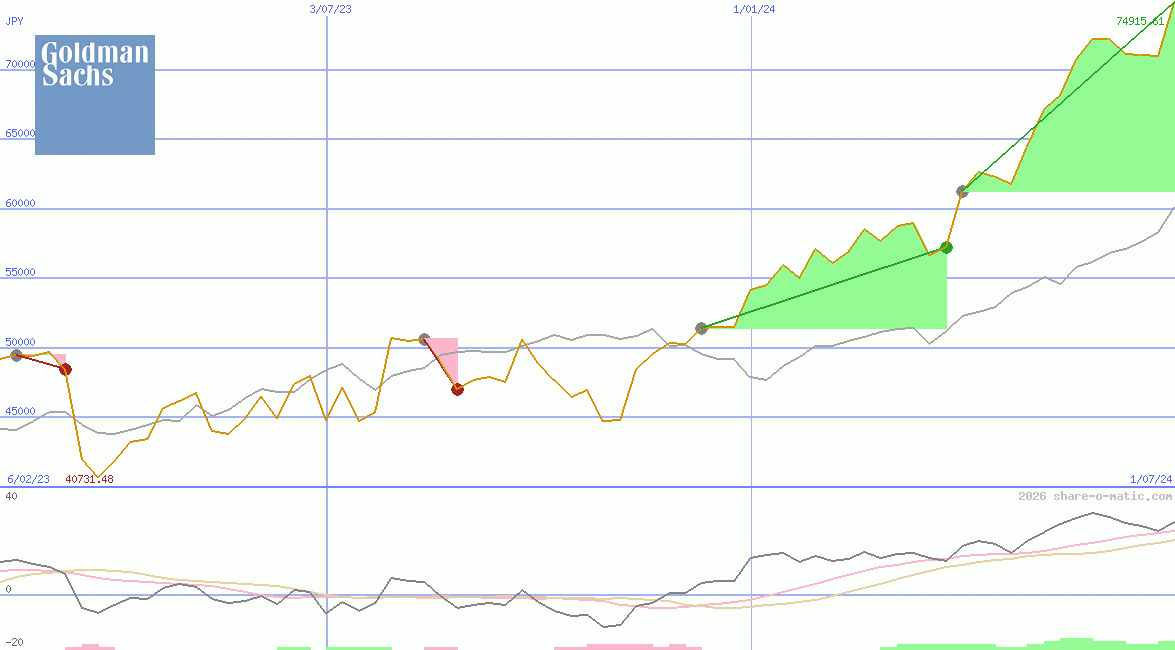Select the red sell signal dot
Image resolution: width=1175 pixels, height=650 pixels.
[458, 390]
